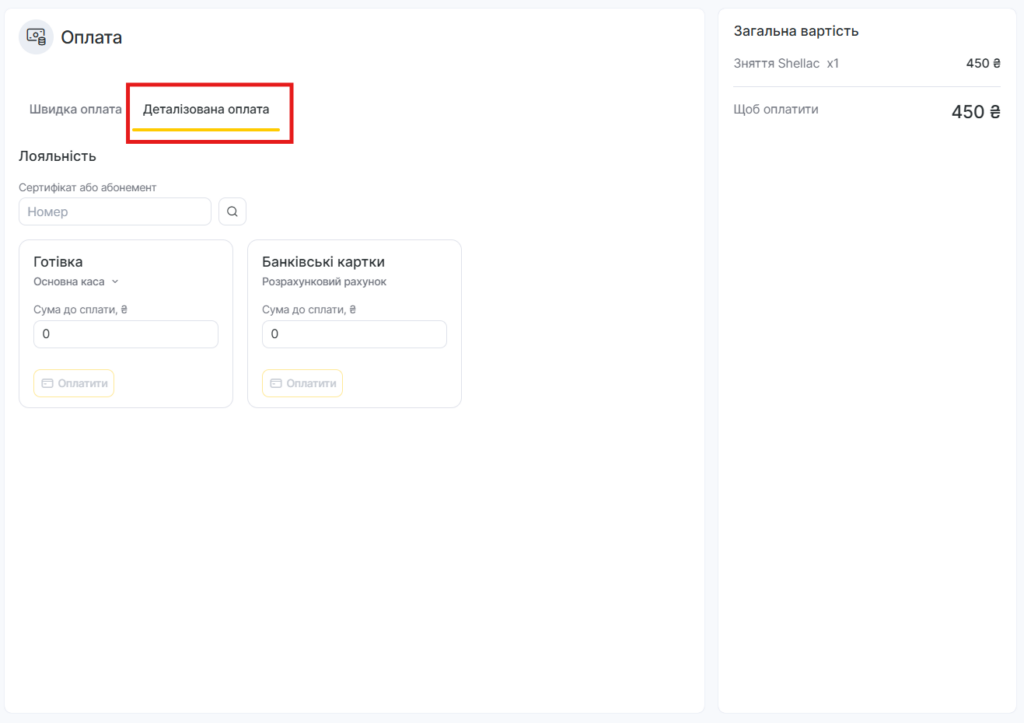Select the Зняття Shellac x1 line item
Screen dimensions: 1024x723
point(786,63)
